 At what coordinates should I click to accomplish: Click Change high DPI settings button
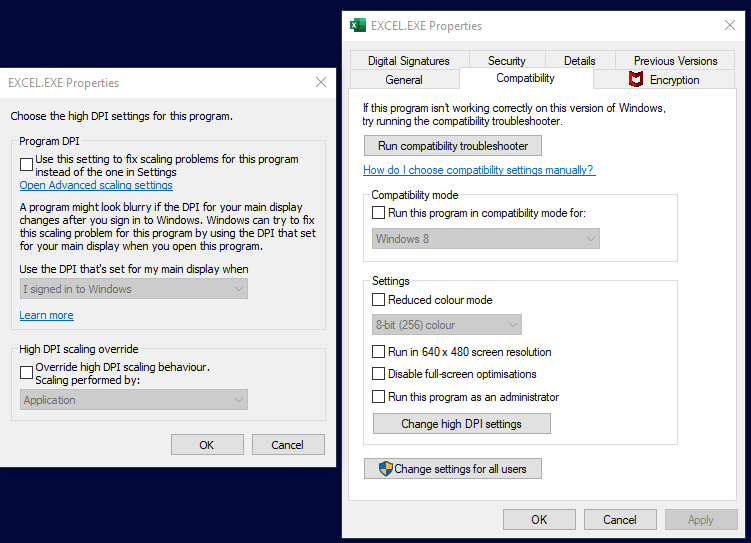(462, 424)
